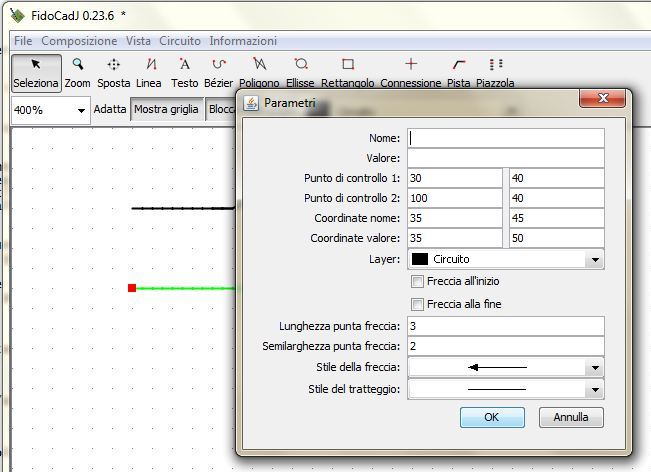This screenshot has width=651, height=472.
Task: Open the Composizione menu
Action: click(79, 41)
